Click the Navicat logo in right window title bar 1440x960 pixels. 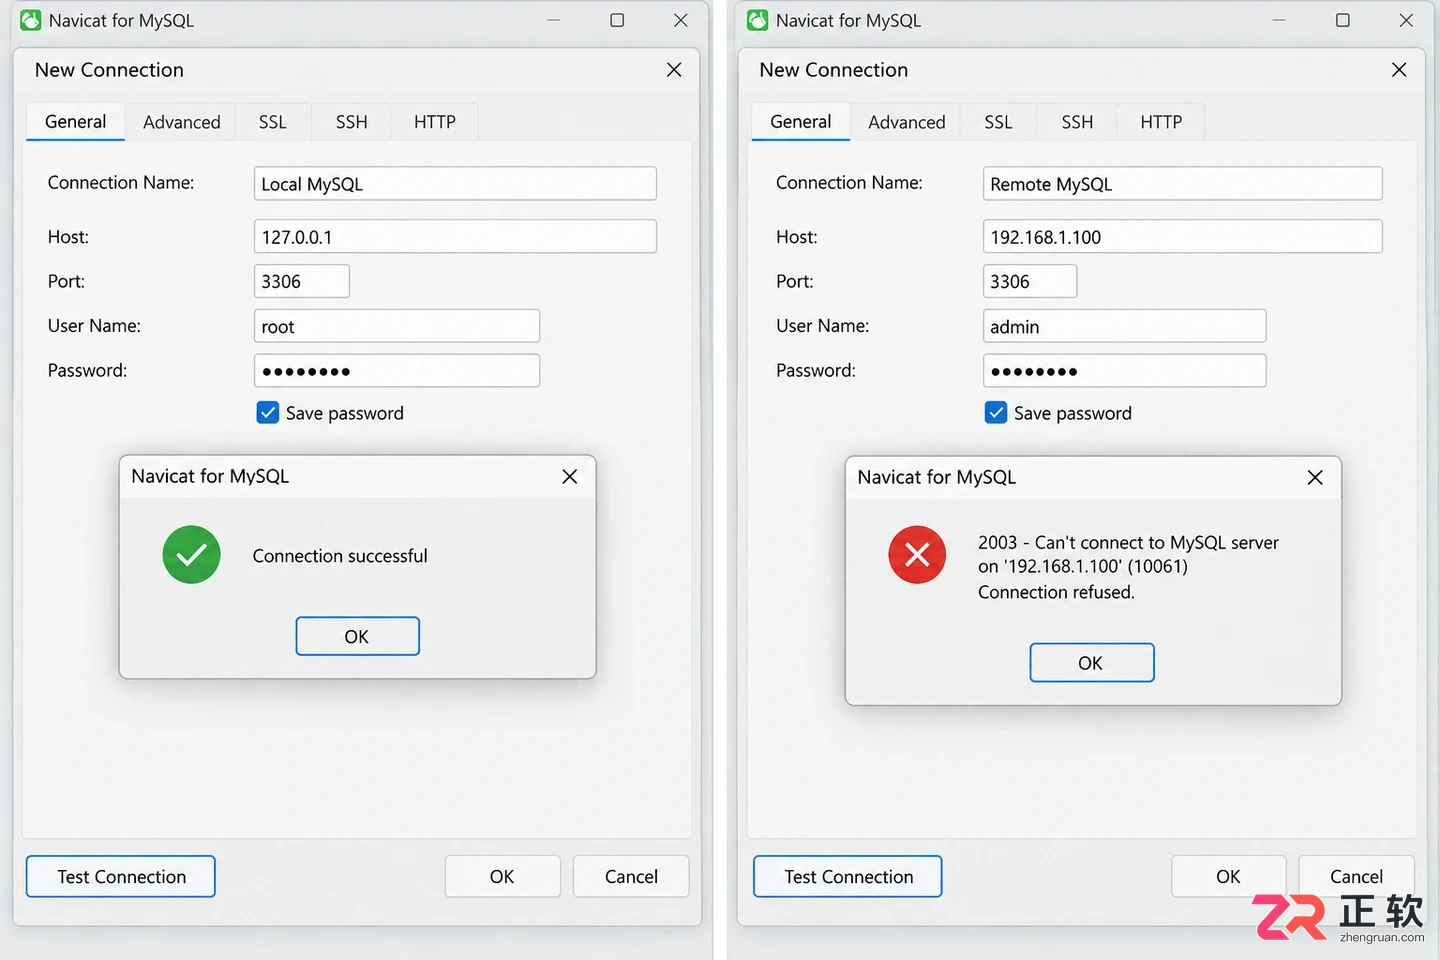pyautogui.click(x=758, y=20)
